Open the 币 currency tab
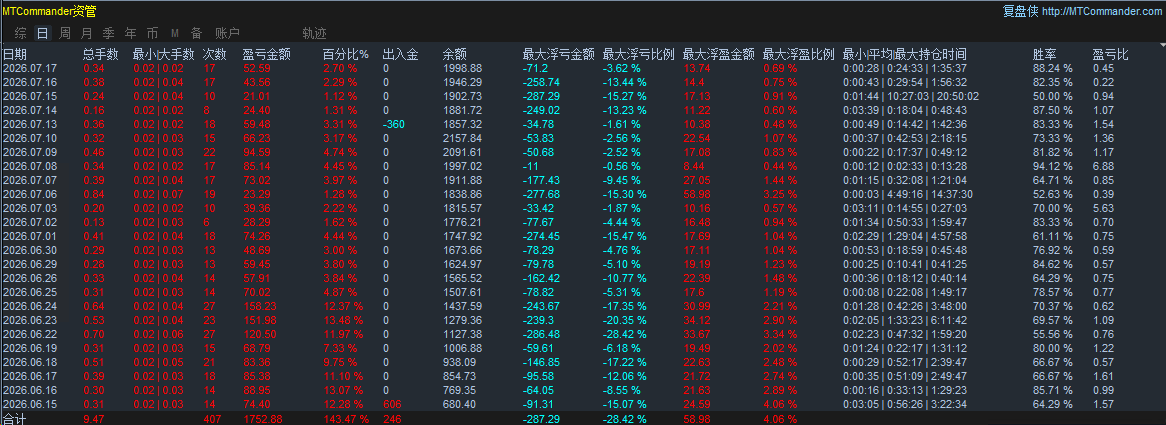The height and width of the screenshot is (425, 1166). click(152, 33)
